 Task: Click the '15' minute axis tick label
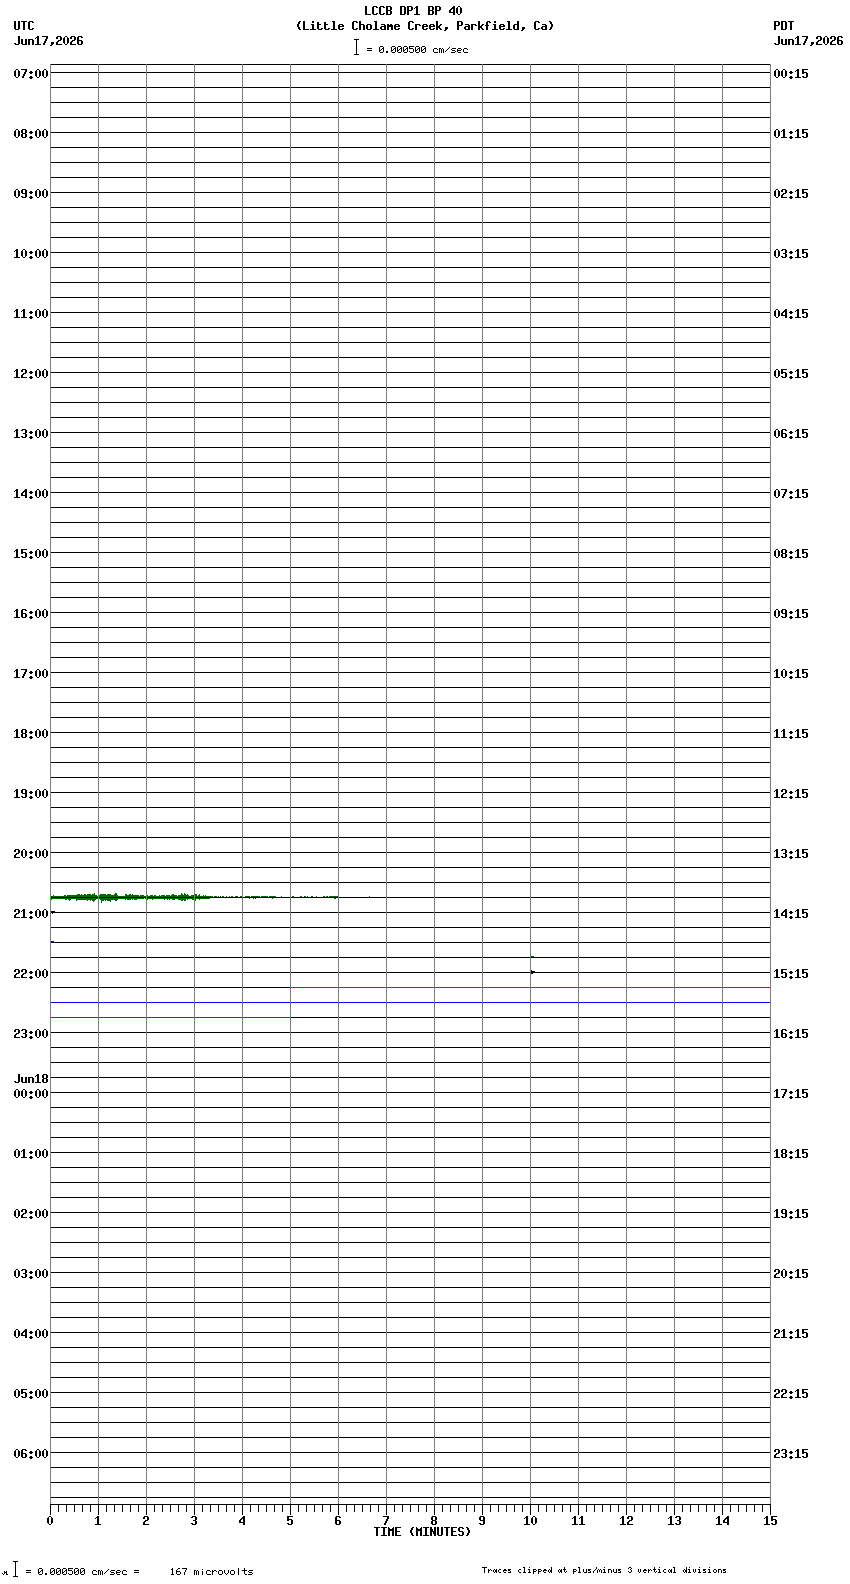tap(770, 1521)
